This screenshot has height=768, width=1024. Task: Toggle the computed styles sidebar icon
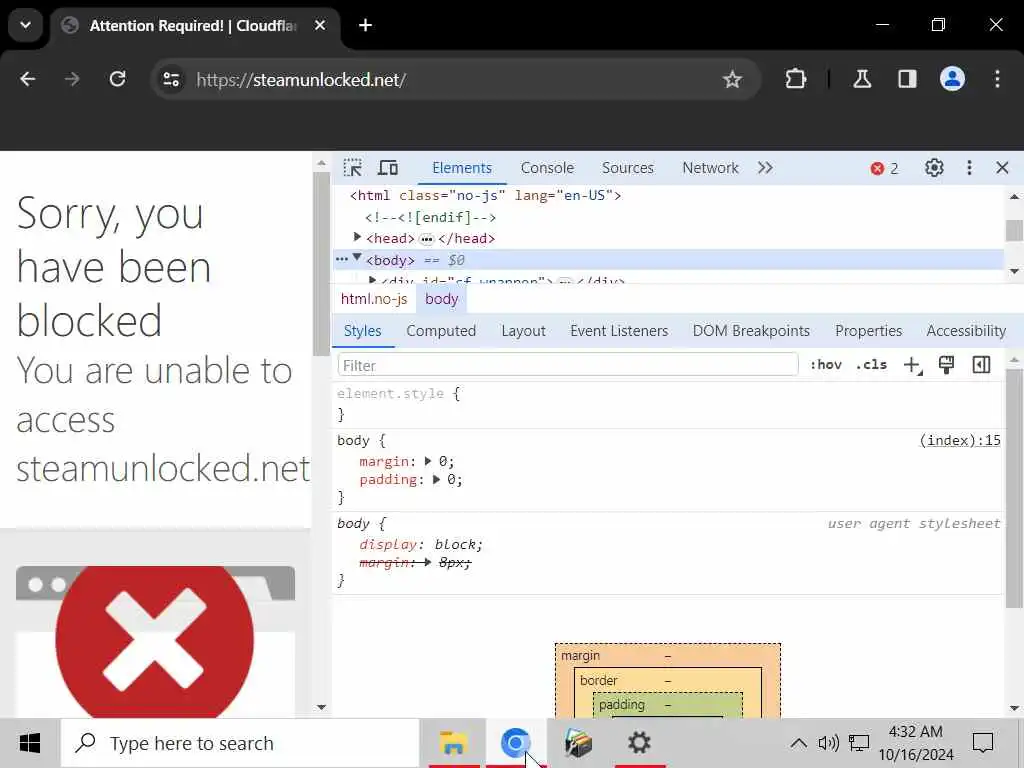[x=981, y=364]
